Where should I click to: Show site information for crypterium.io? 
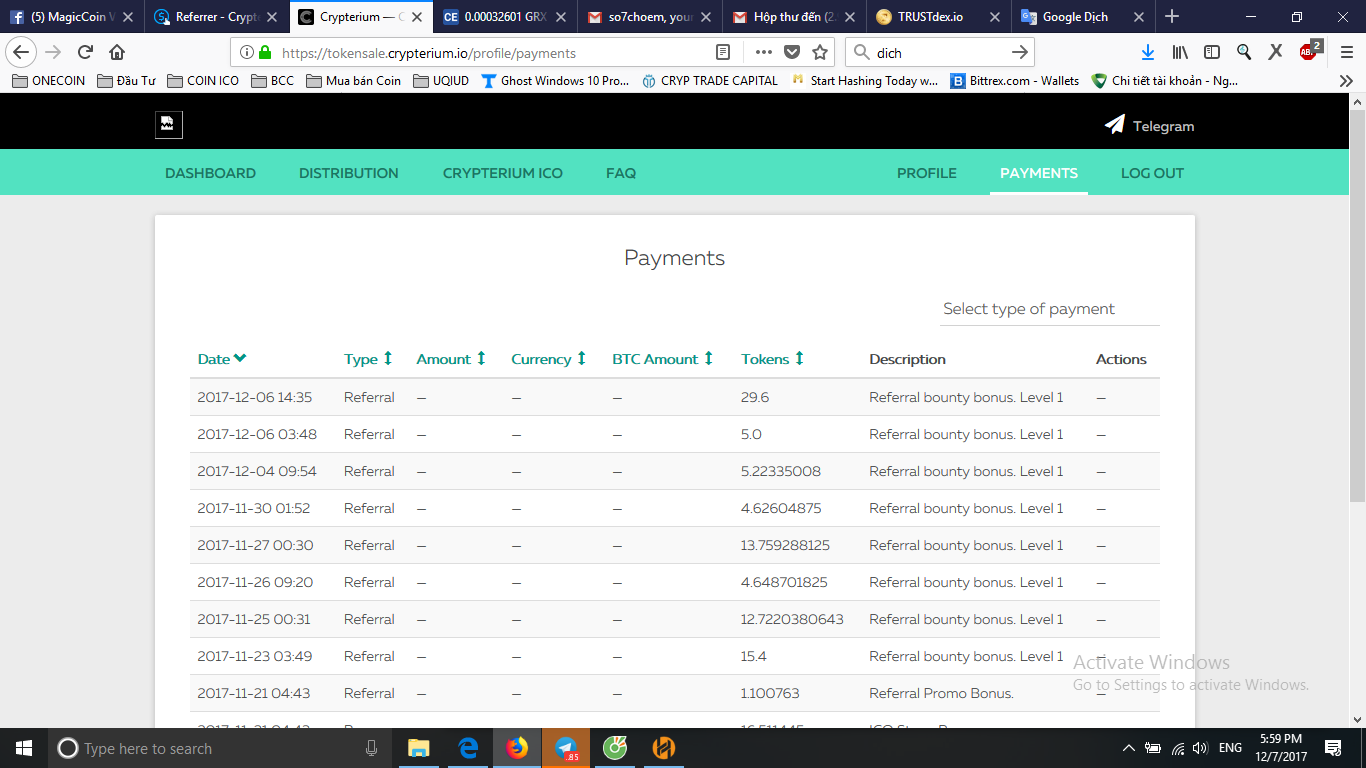(247, 53)
